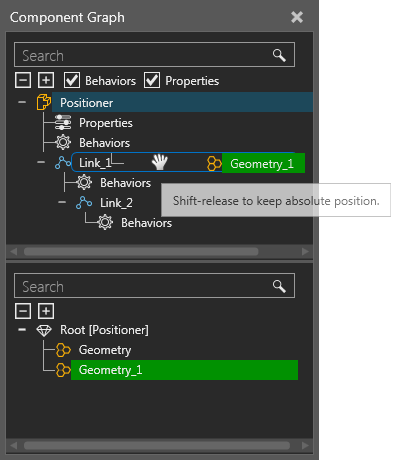Viewport: 394px width, 463px height.
Task: Collapse the Root [Positioner] node
Action: click(22, 330)
